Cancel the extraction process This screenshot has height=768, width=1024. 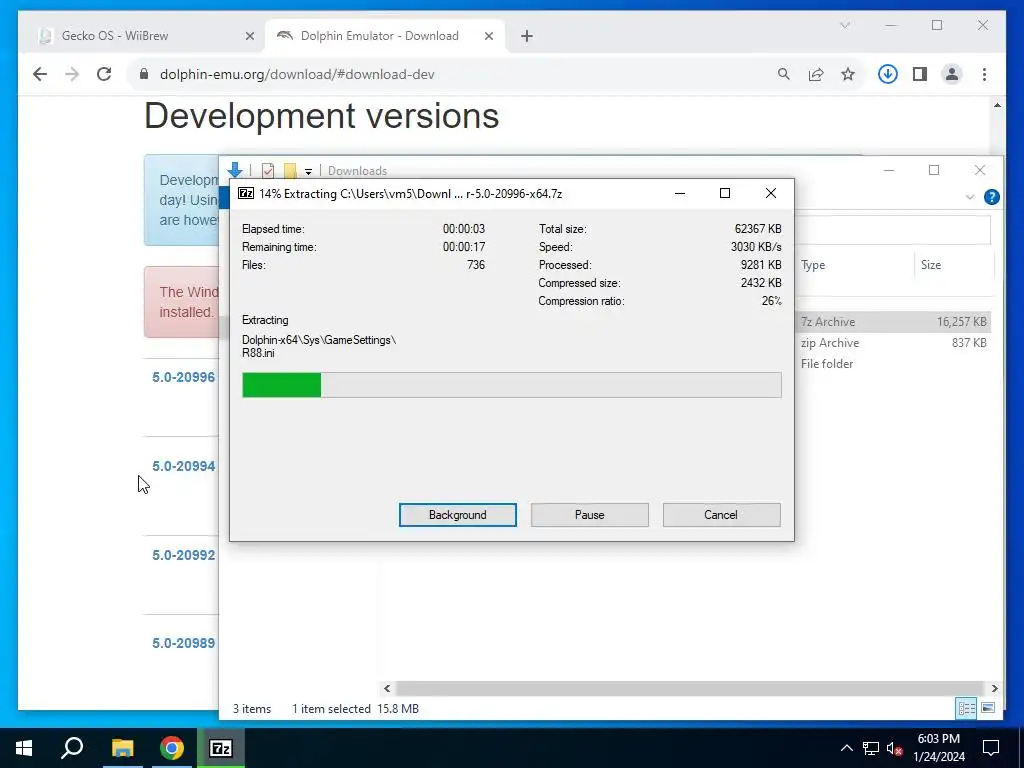point(721,515)
